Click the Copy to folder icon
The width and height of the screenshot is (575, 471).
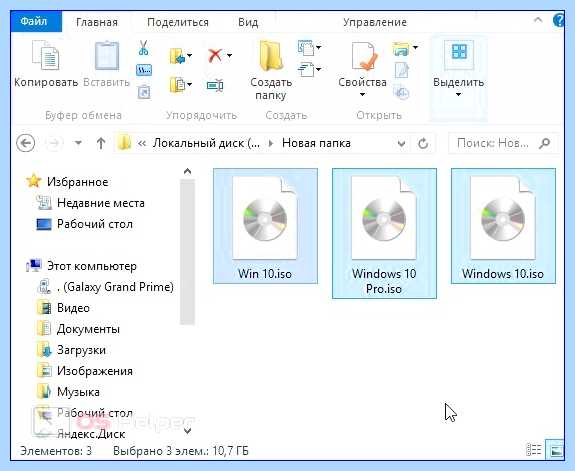pyautogui.click(x=177, y=85)
